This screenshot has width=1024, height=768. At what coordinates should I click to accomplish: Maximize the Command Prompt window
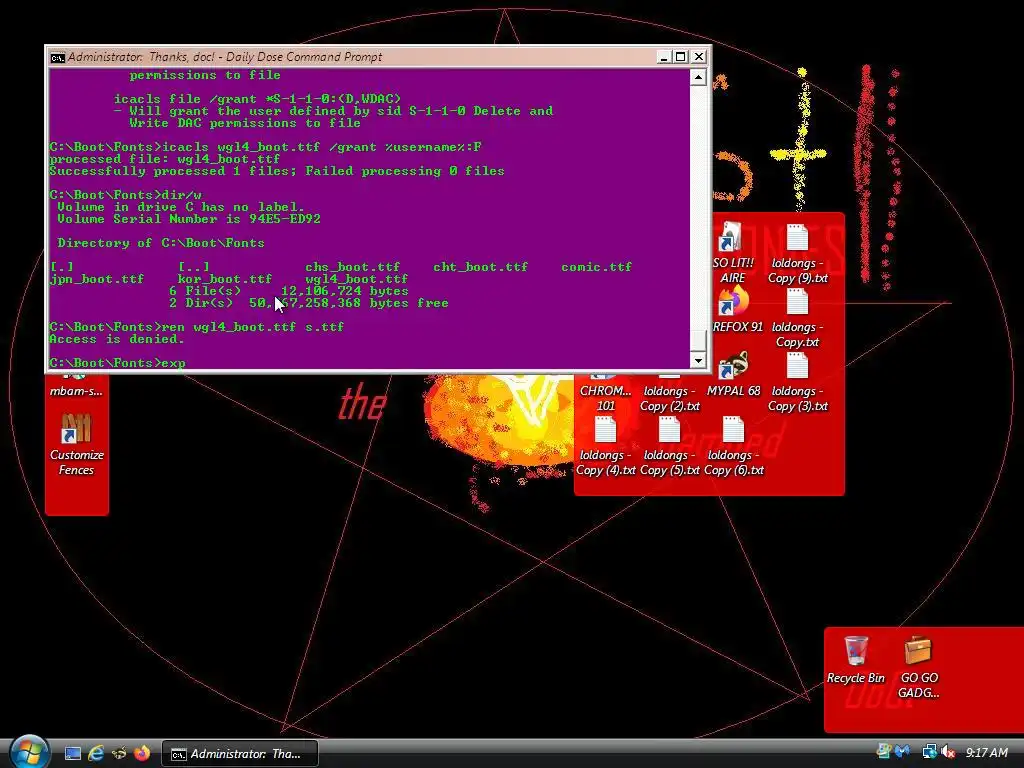[x=680, y=57]
